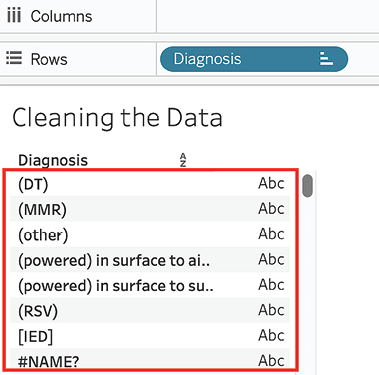Select the (RSV) row

[x=150, y=310]
